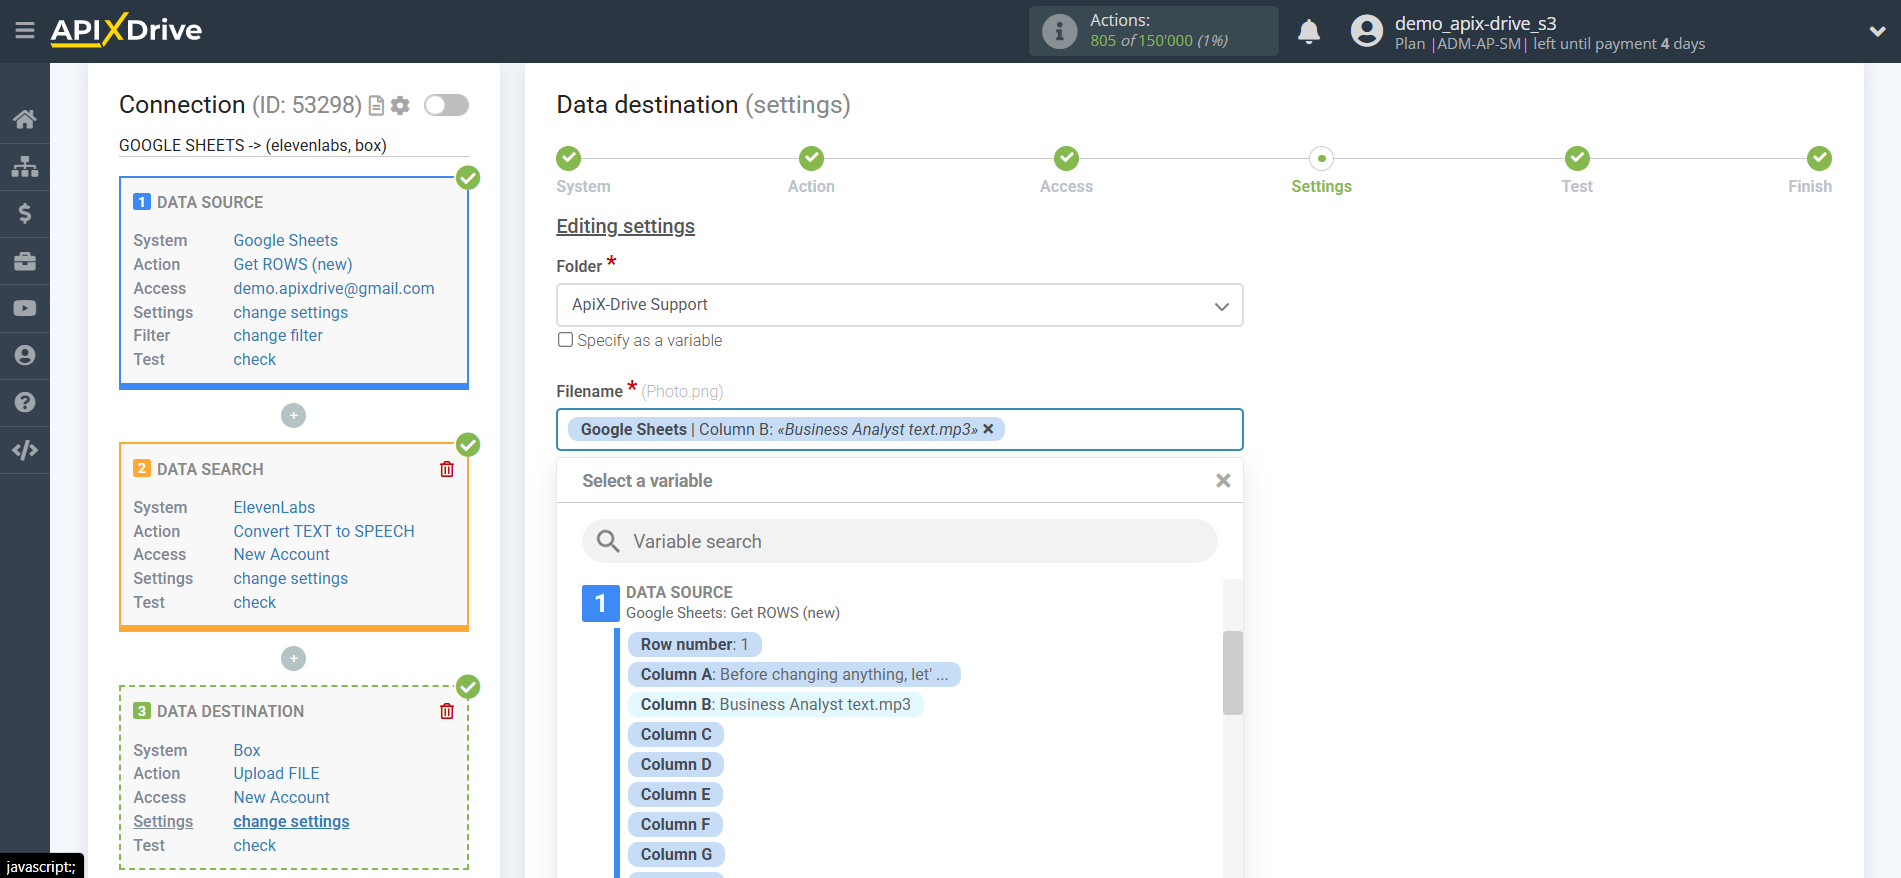Screen dimensions: 1901x878
Task: Click the account avatar icon
Action: 1366,31
